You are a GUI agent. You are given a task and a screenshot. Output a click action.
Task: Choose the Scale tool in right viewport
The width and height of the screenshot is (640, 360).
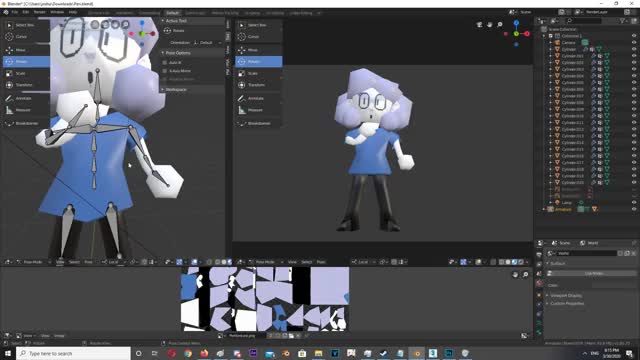[x=259, y=73]
